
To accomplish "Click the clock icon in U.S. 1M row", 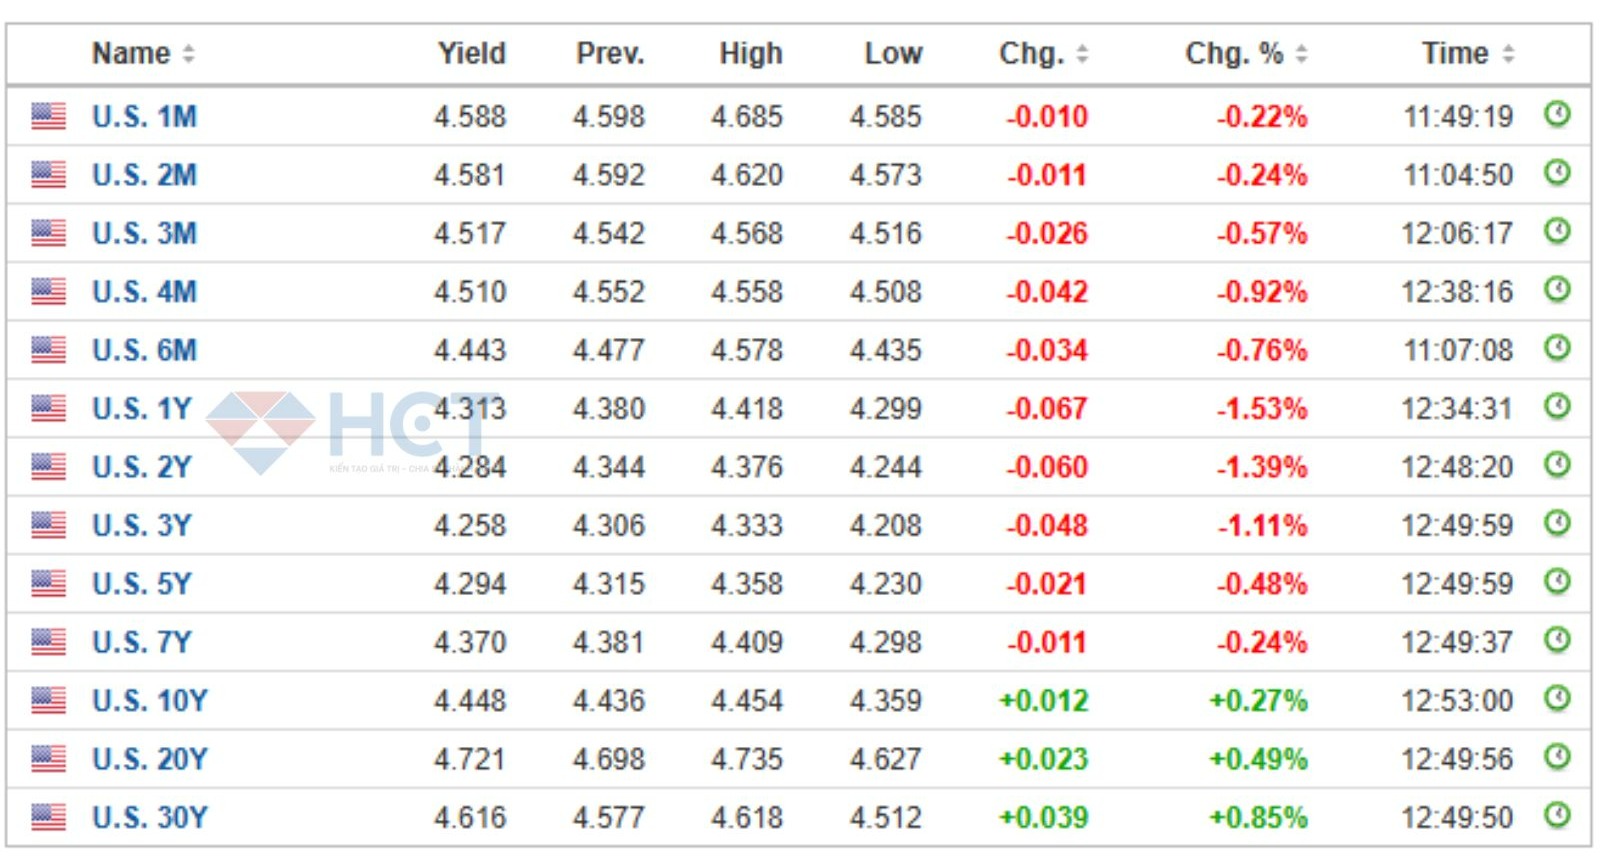I will pos(1556,114).
